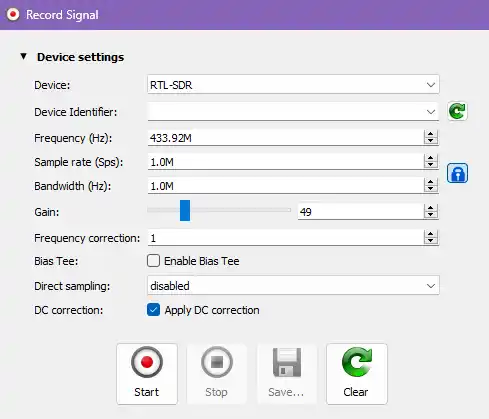Image resolution: width=489 pixels, height=419 pixels.
Task: Click the Record Signal title icon
Action: [13, 15]
